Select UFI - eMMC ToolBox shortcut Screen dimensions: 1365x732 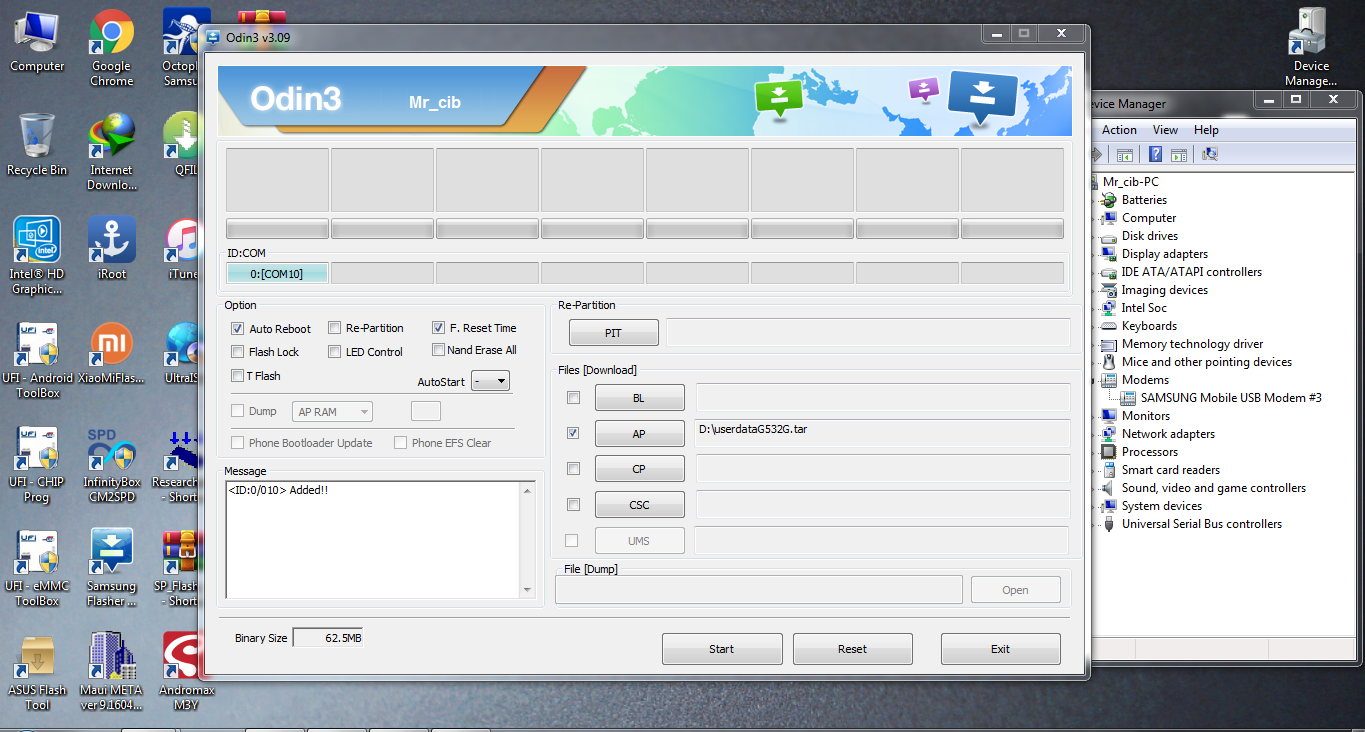click(37, 568)
